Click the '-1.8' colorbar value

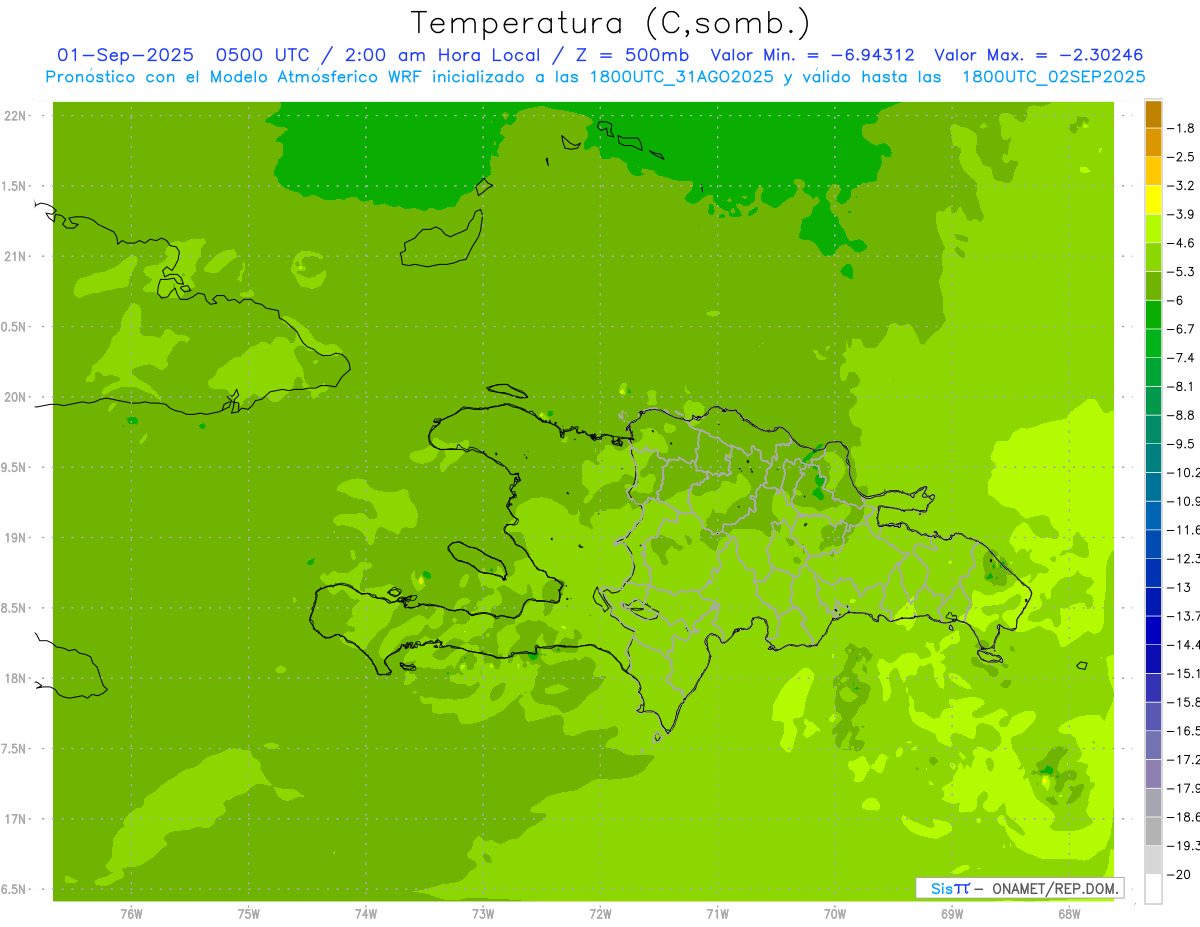pyautogui.click(x=1181, y=129)
